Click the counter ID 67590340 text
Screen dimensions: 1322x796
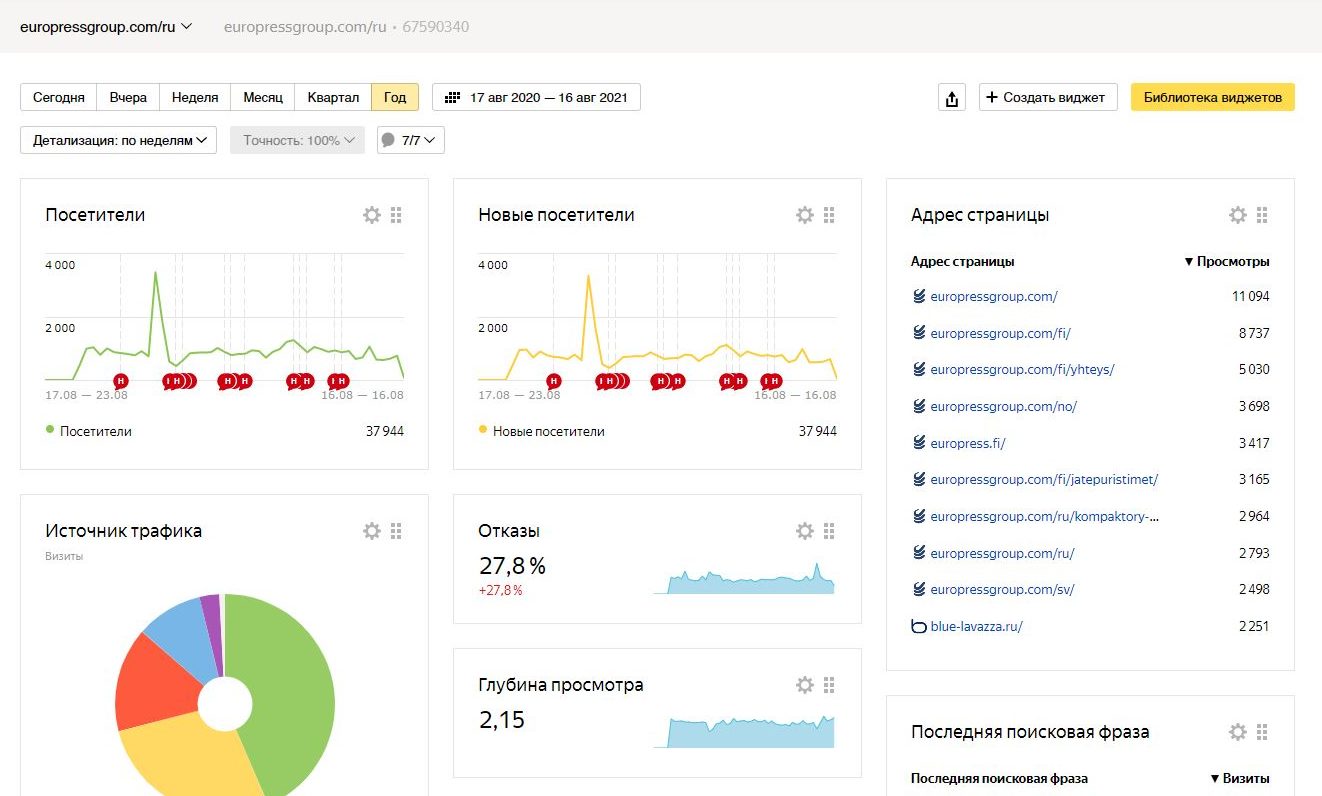(436, 27)
